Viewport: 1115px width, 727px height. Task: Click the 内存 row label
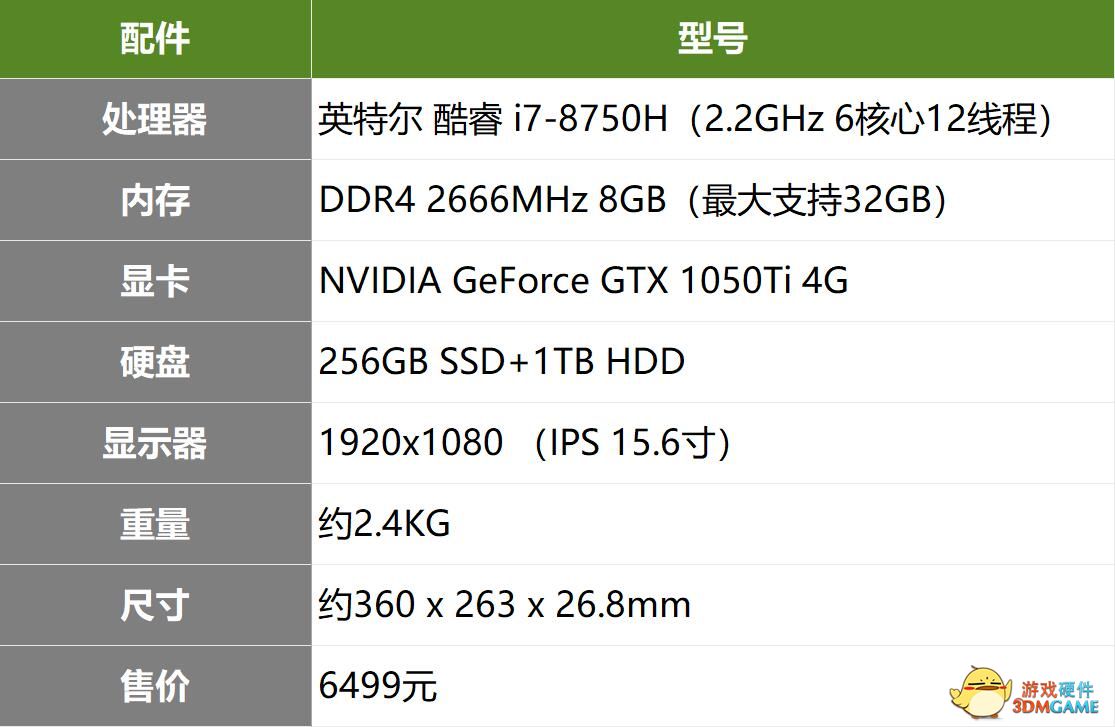click(155, 200)
